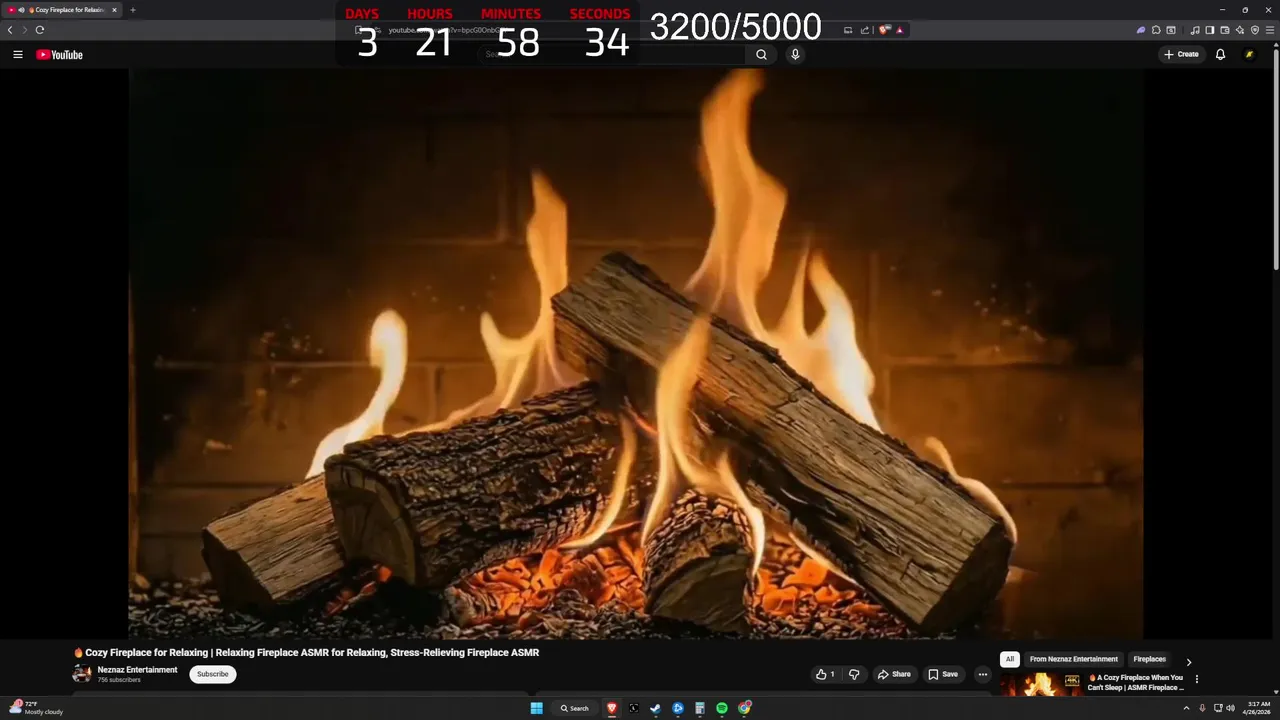The height and width of the screenshot is (720, 1280).
Task: Open the account avatar menu
Action: (x=1249, y=55)
